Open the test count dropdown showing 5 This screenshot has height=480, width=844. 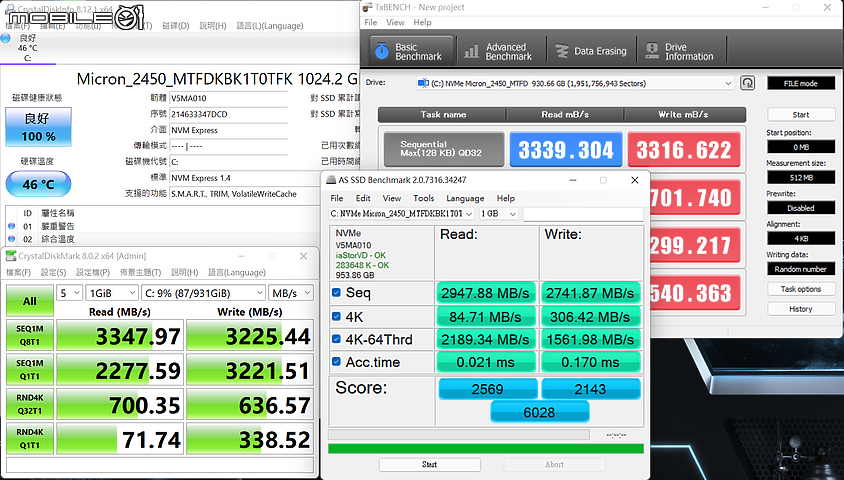pyautogui.click(x=69, y=293)
